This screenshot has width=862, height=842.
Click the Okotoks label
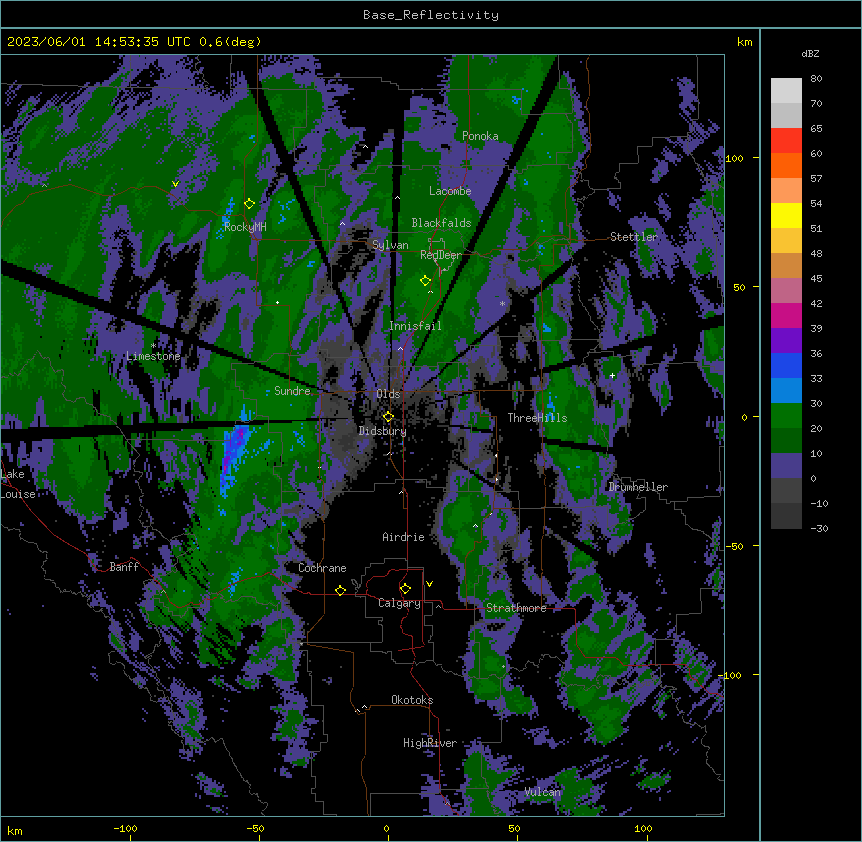click(x=412, y=700)
